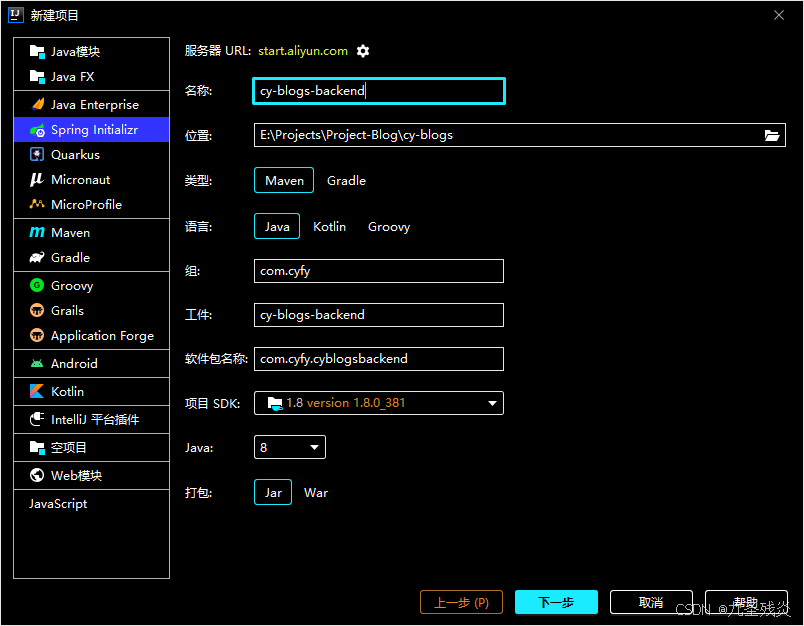Image resolution: width=804 pixels, height=626 pixels.
Task: Click the Micronaut mu icon
Action: coord(37,179)
